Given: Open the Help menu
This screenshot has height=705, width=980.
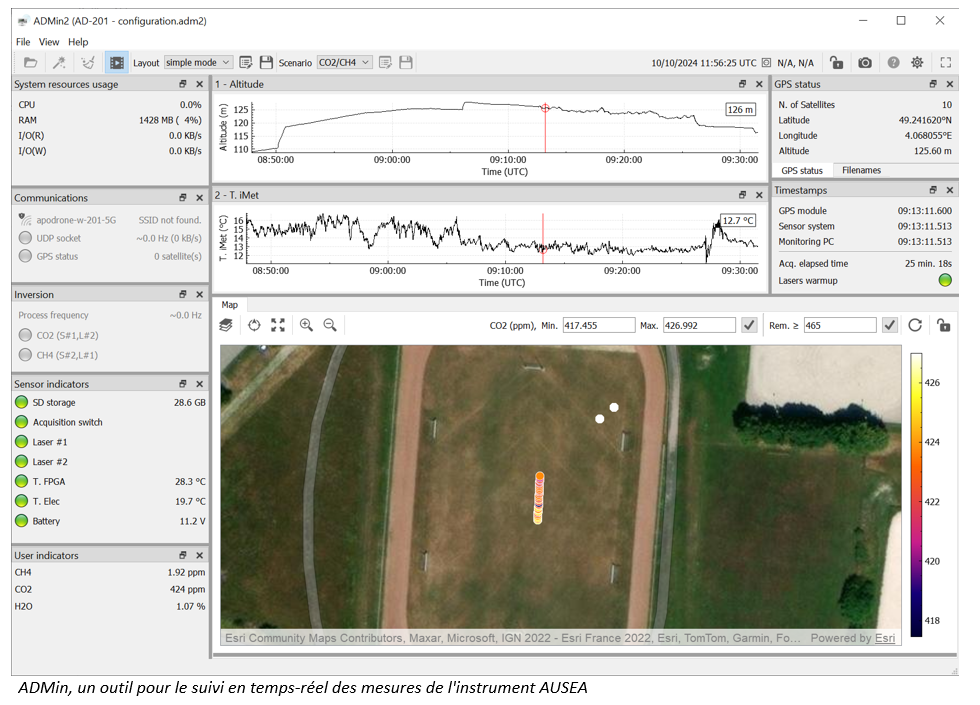Looking at the screenshot, I should [78, 42].
